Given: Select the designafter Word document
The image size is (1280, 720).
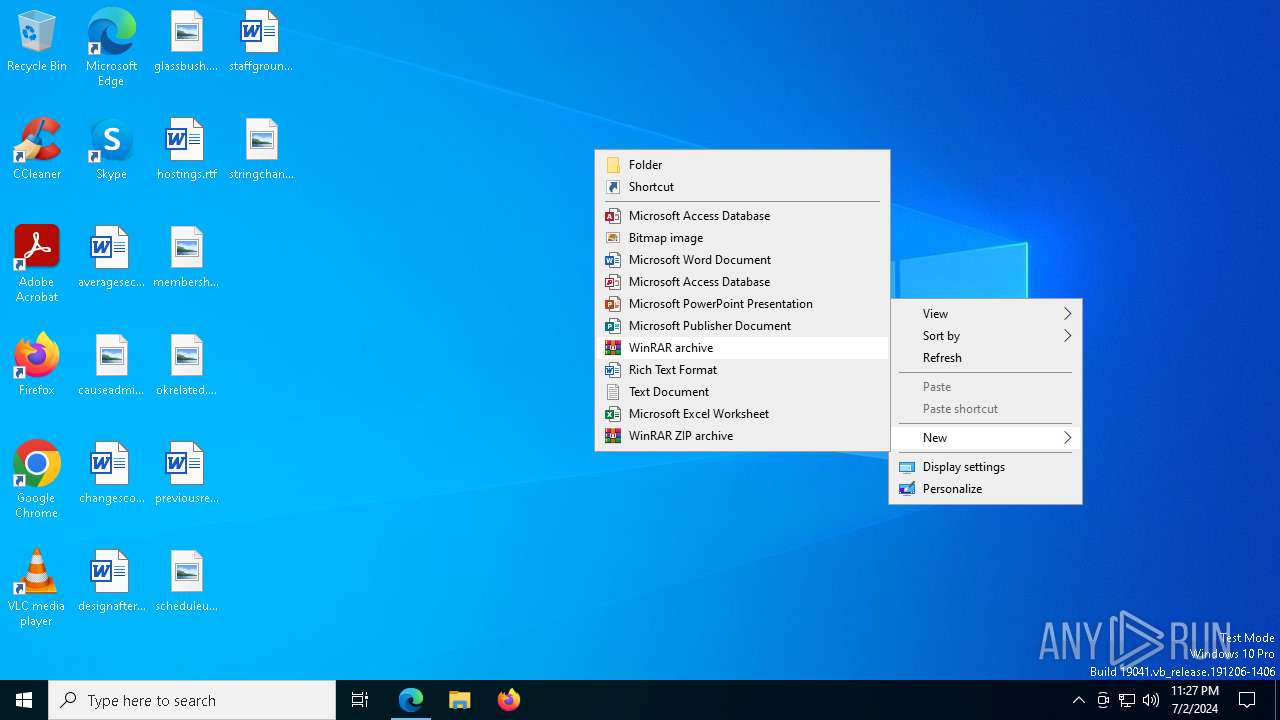Looking at the screenshot, I should [111, 582].
